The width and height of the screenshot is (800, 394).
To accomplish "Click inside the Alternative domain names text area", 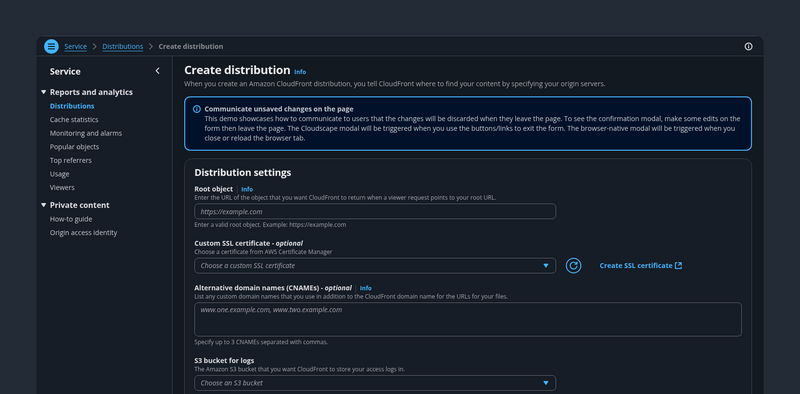I will (x=468, y=319).
